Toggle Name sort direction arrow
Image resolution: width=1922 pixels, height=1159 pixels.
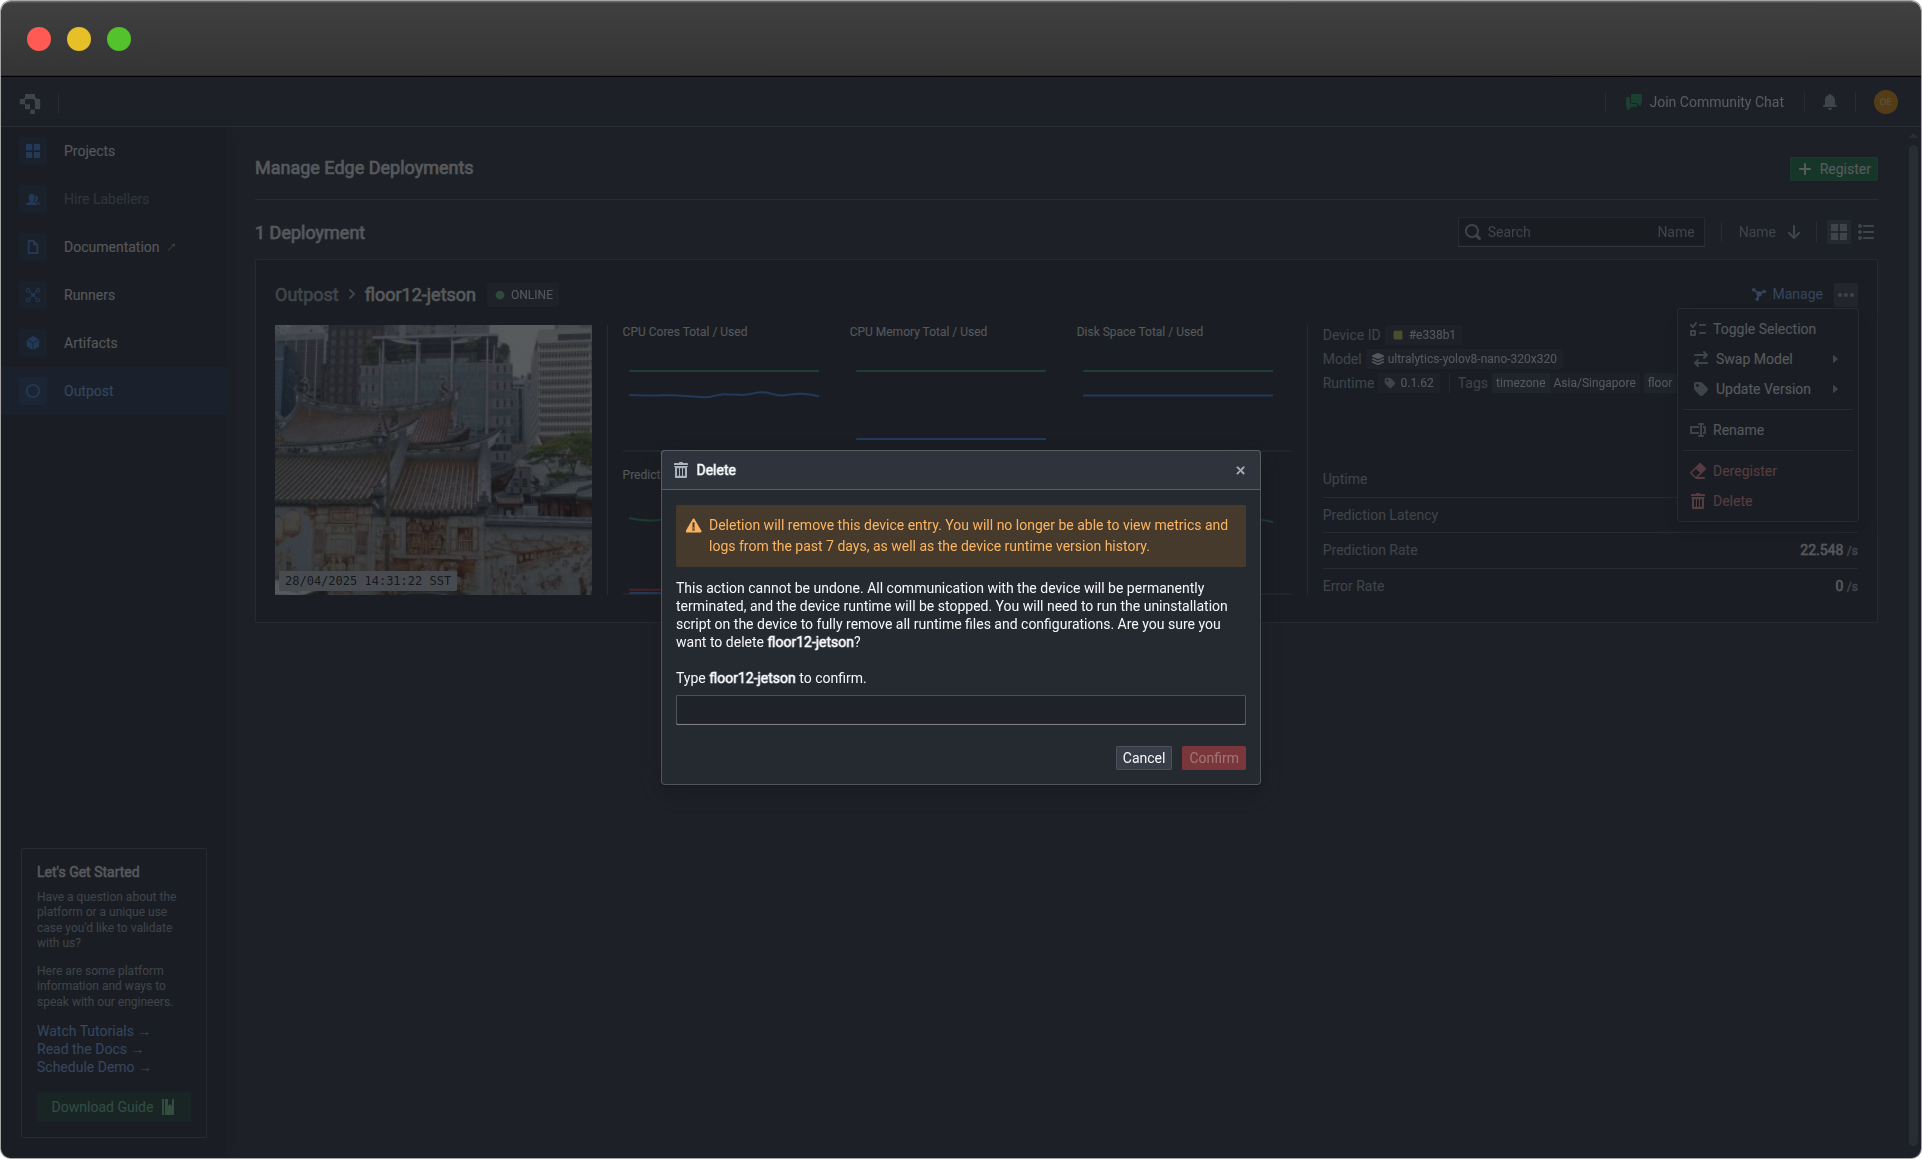click(x=1794, y=232)
